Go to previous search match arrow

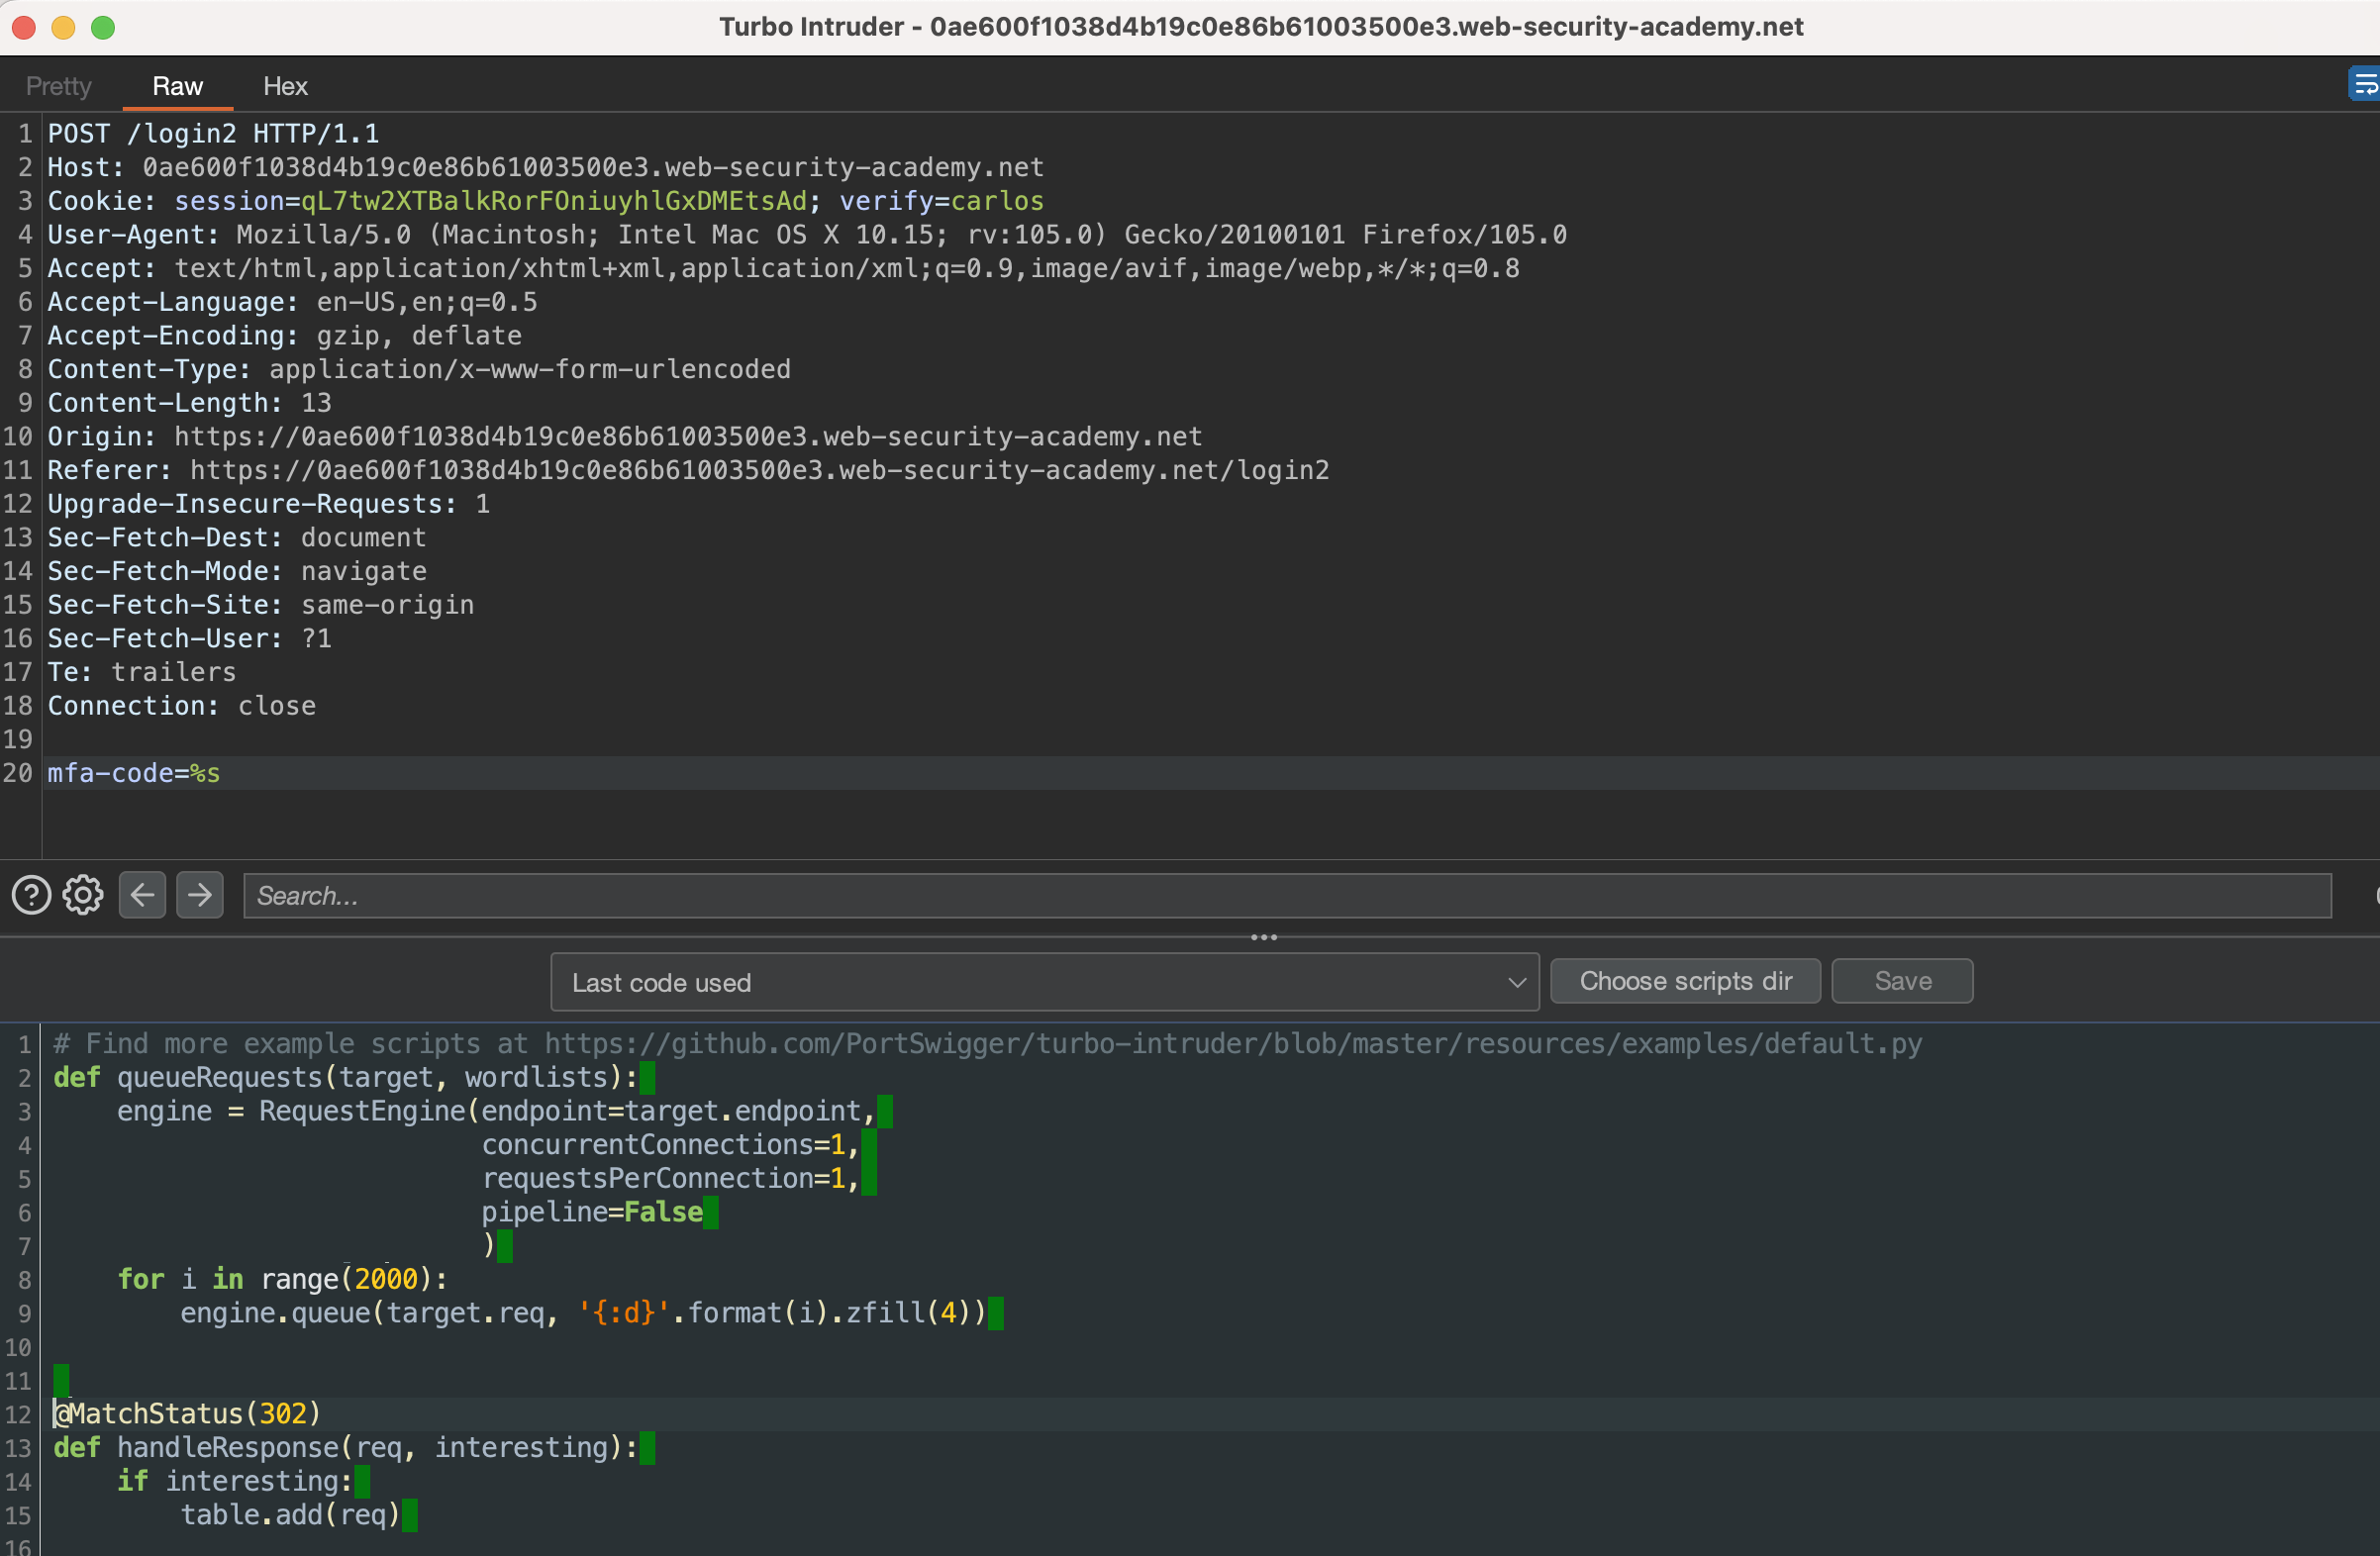click(142, 895)
